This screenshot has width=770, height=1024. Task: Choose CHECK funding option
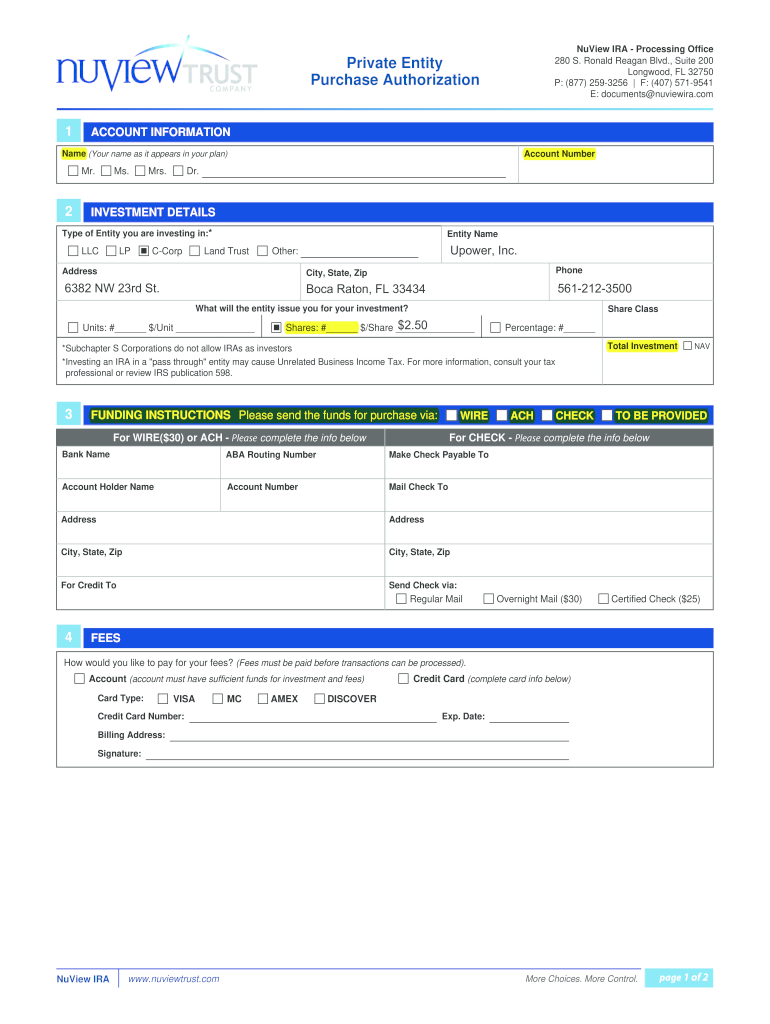[547, 415]
